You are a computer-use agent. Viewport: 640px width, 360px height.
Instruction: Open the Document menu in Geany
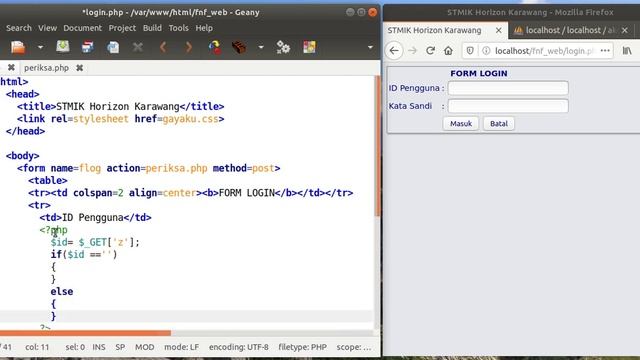[82, 28]
